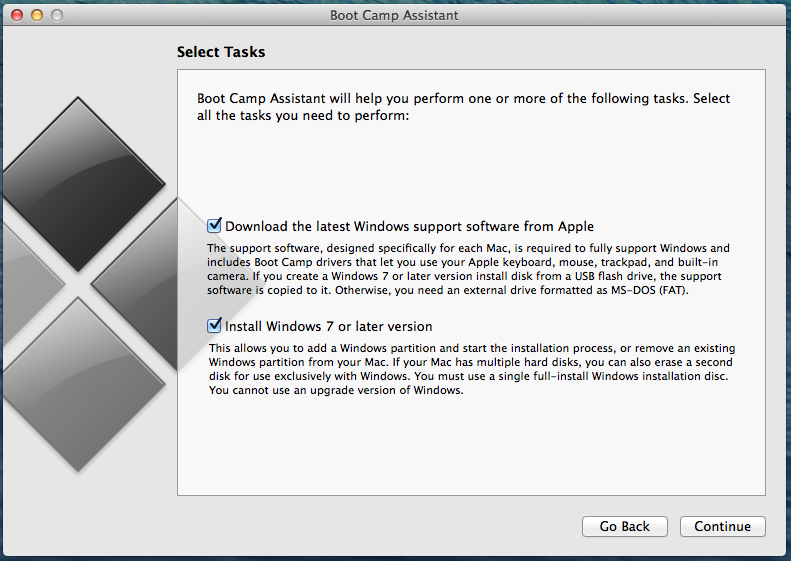791x561 pixels.
Task: Click the Windows partition description paragraph
Action: pos(467,369)
